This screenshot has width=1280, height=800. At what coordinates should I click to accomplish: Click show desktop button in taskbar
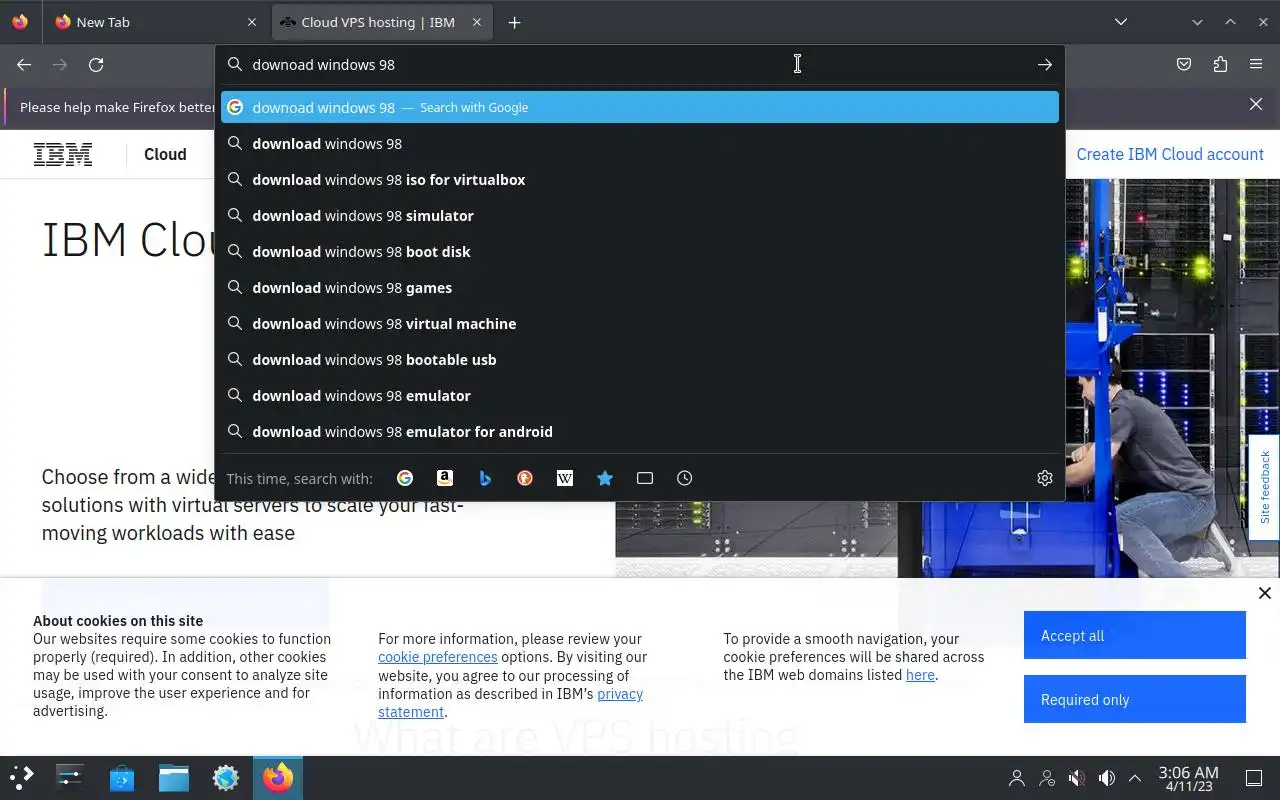pyautogui.click(x=1254, y=778)
